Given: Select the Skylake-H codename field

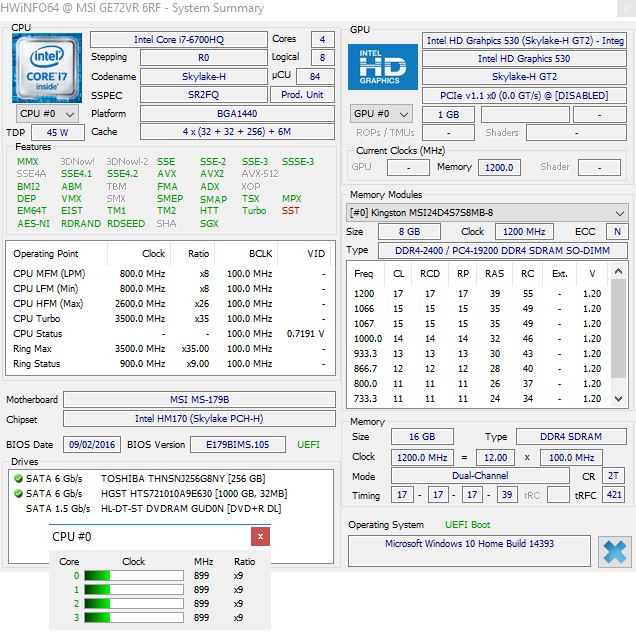Looking at the screenshot, I should (x=204, y=77).
